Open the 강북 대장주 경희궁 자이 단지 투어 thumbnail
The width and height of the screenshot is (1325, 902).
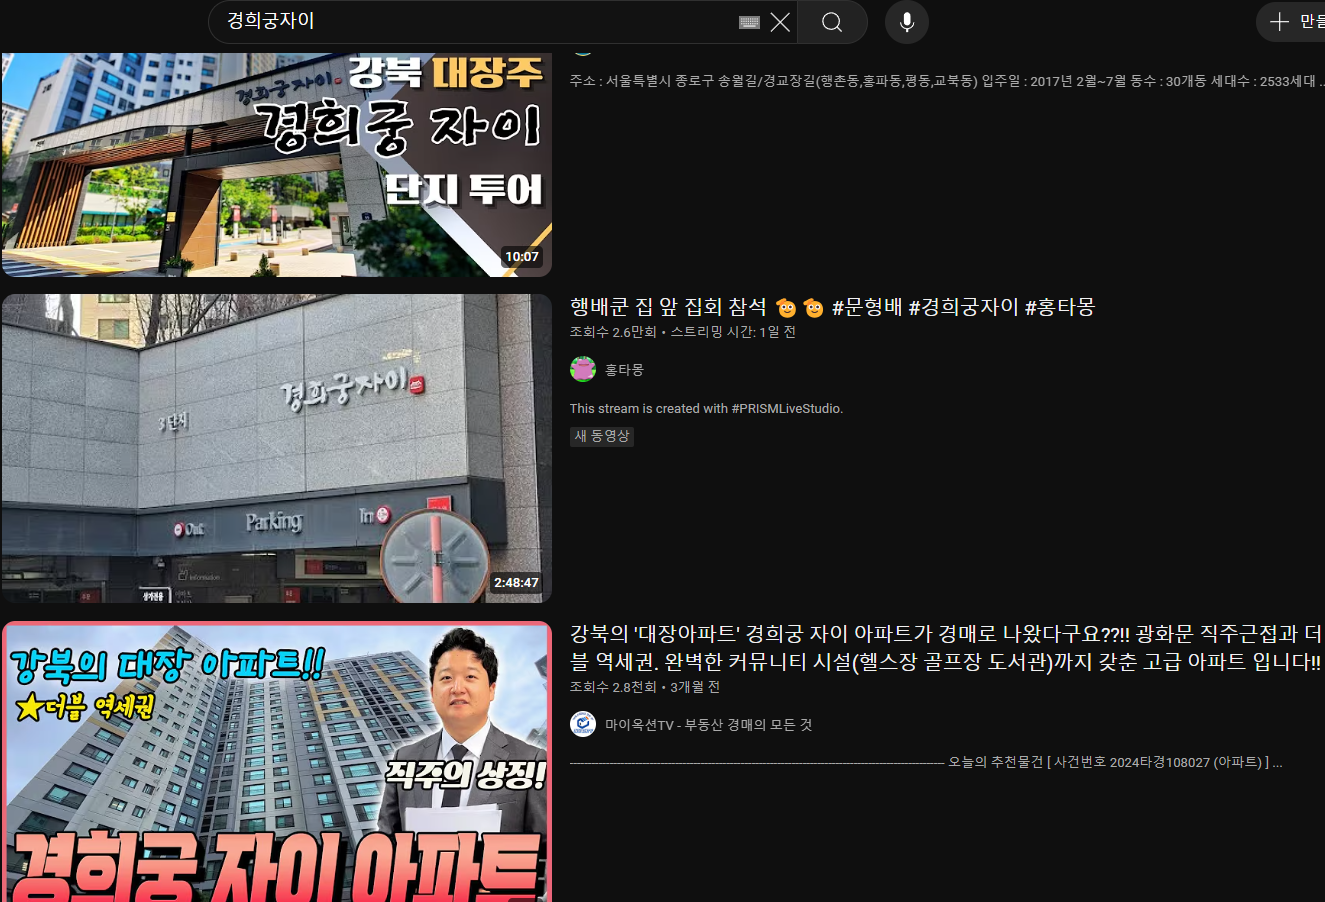click(277, 165)
